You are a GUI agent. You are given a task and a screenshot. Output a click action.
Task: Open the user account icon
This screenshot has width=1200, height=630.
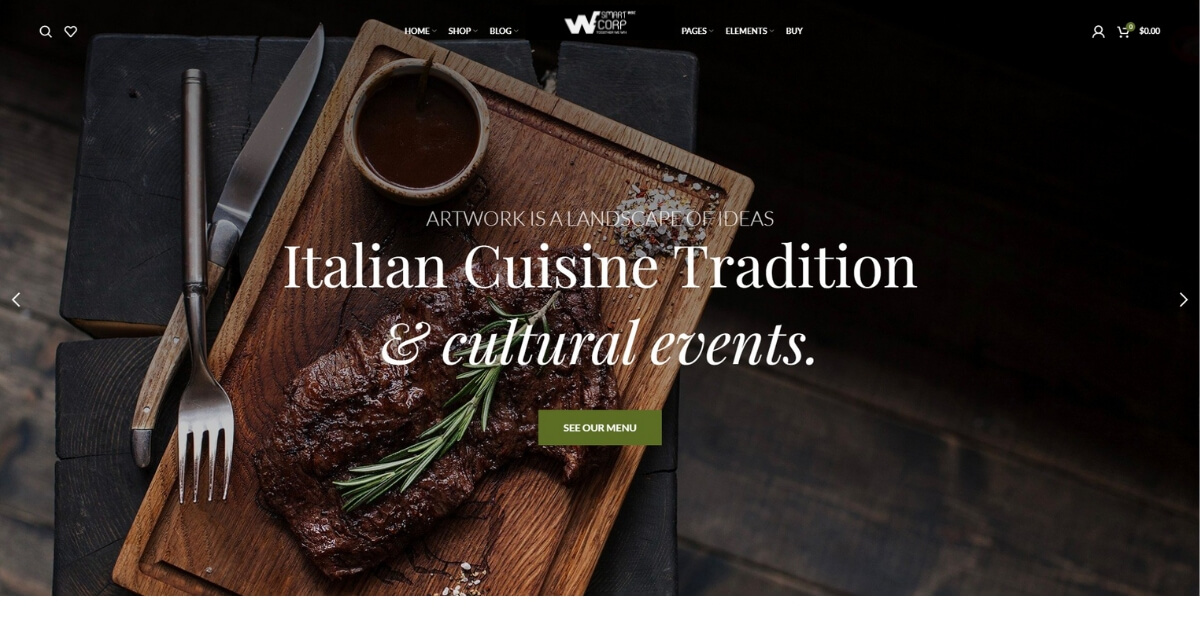pos(1098,32)
